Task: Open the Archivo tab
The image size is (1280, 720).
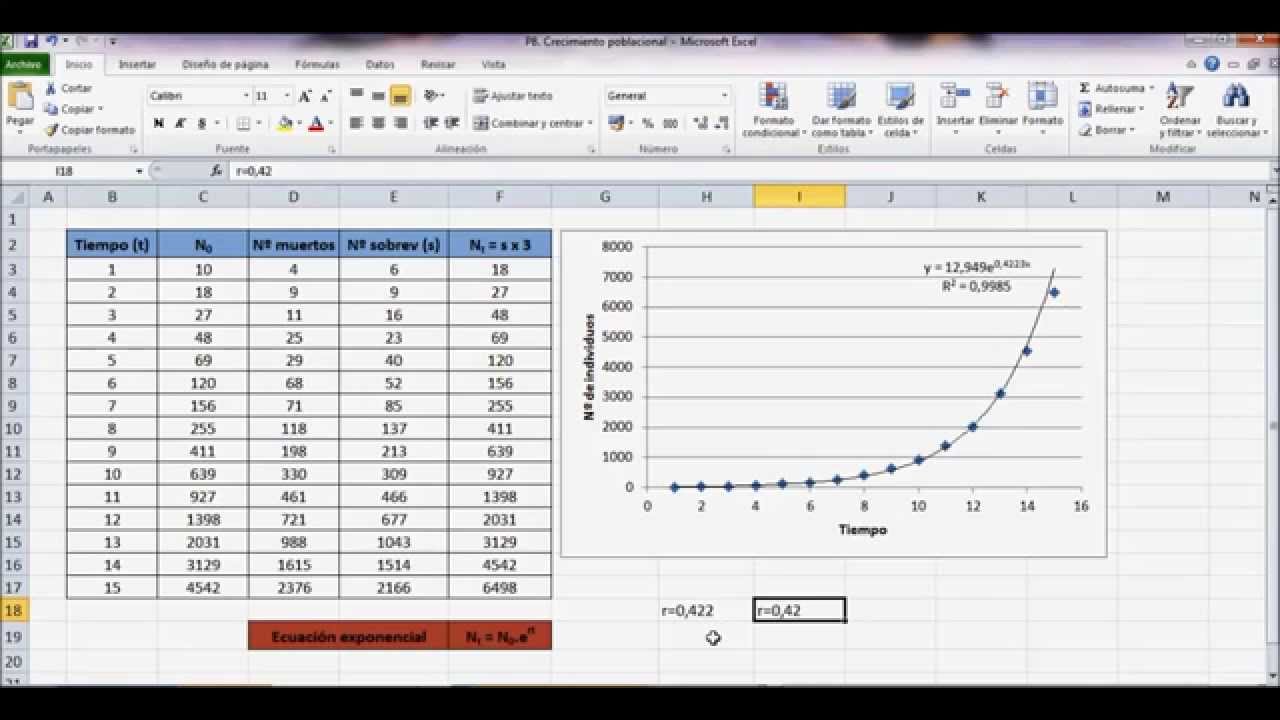Action: point(23,64)
